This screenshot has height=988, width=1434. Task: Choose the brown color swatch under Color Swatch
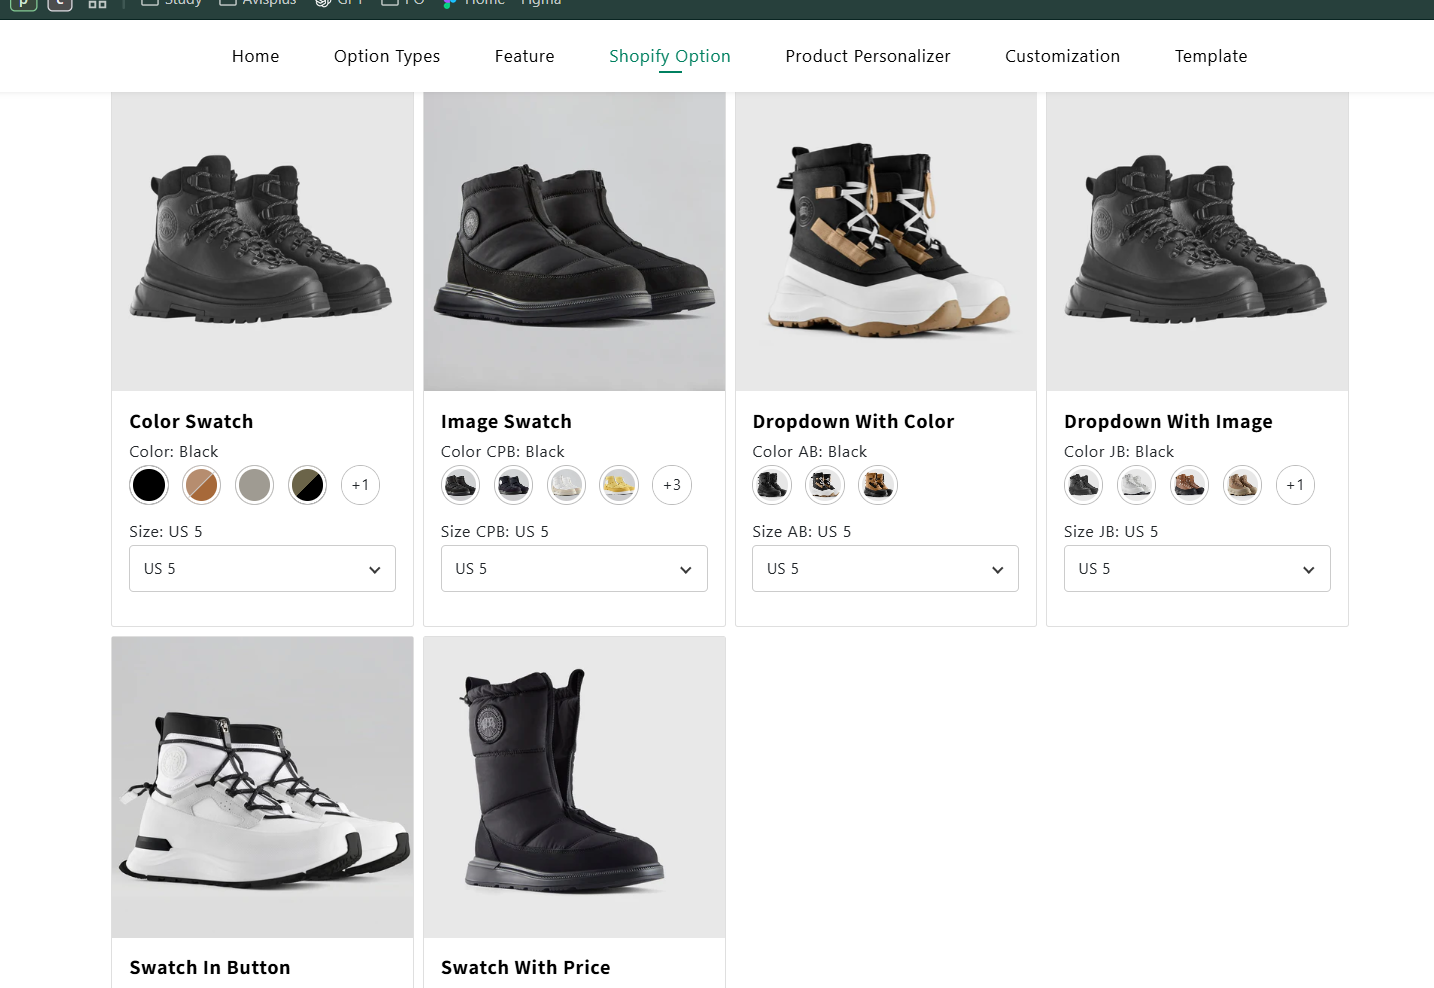click(202, 485)
